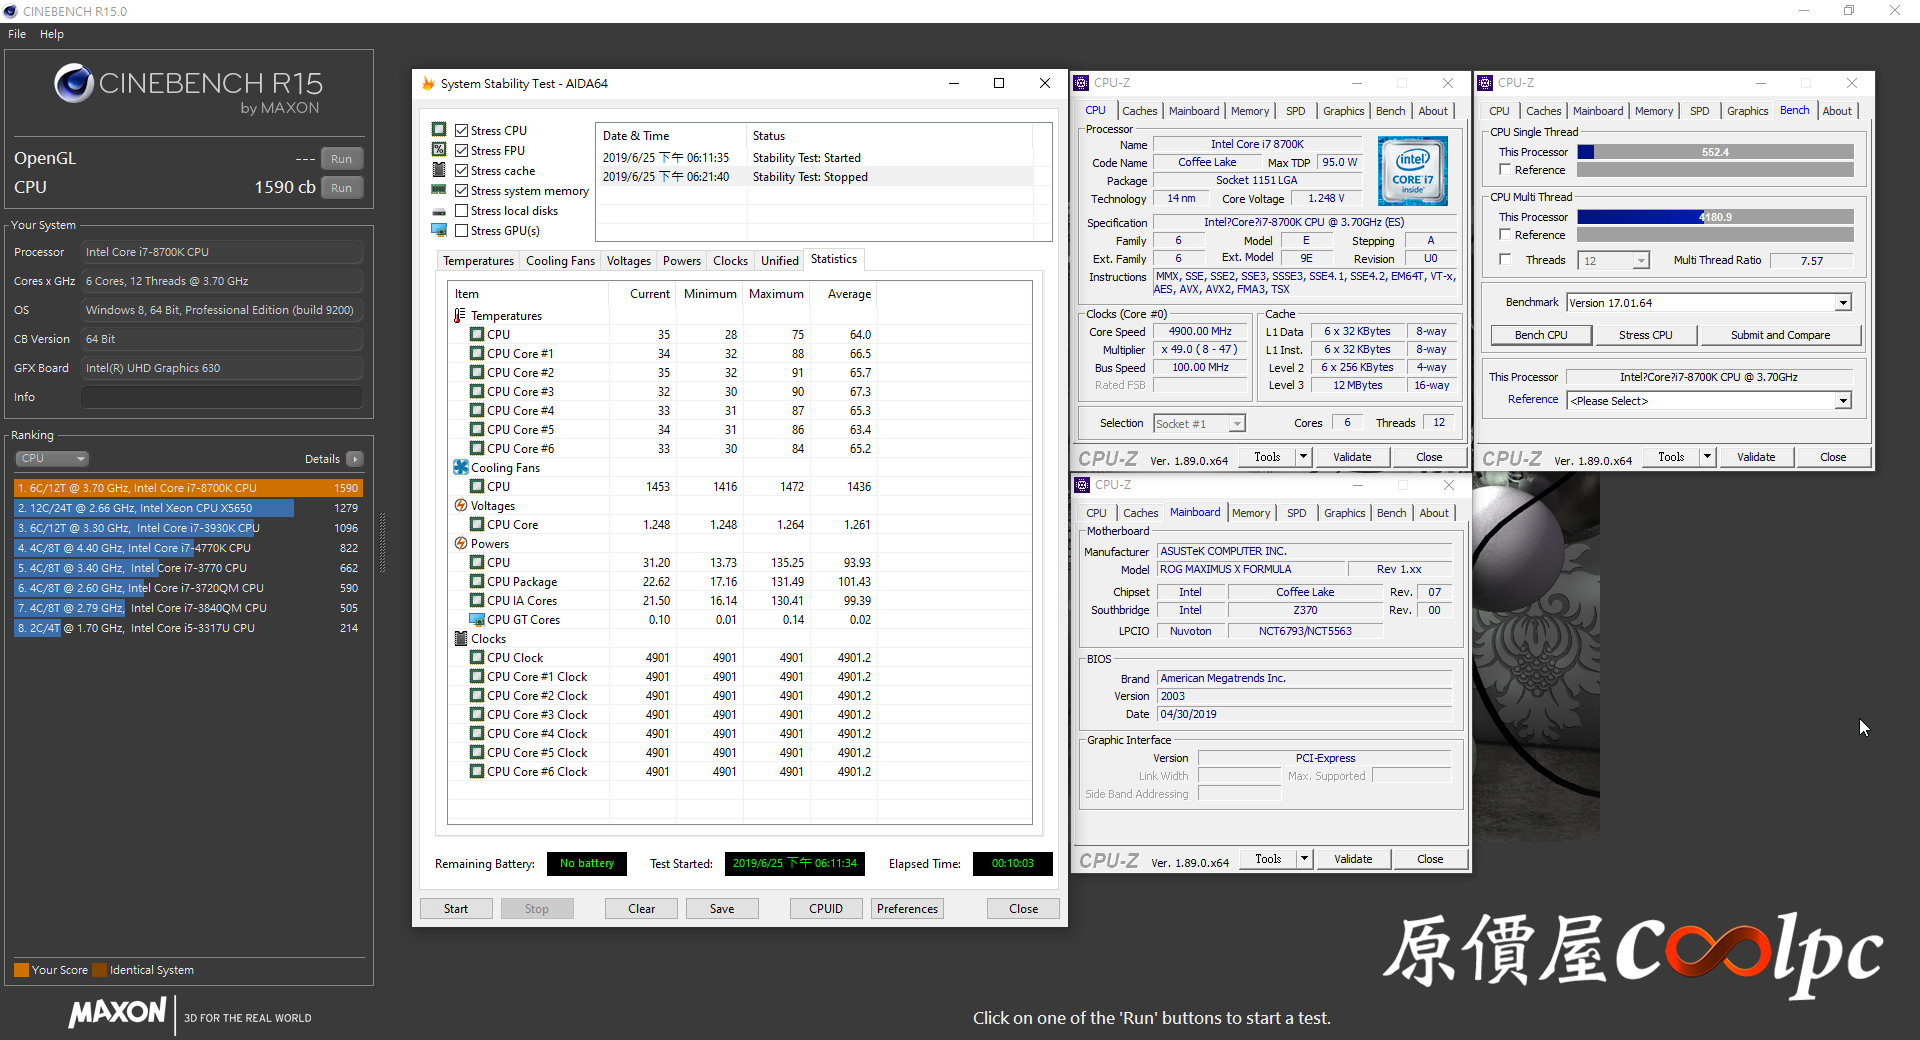Uncheck the Stress FPU checkbox
The height and width of the screenshot is (1040, 1920).
click(x=462, y=150)
